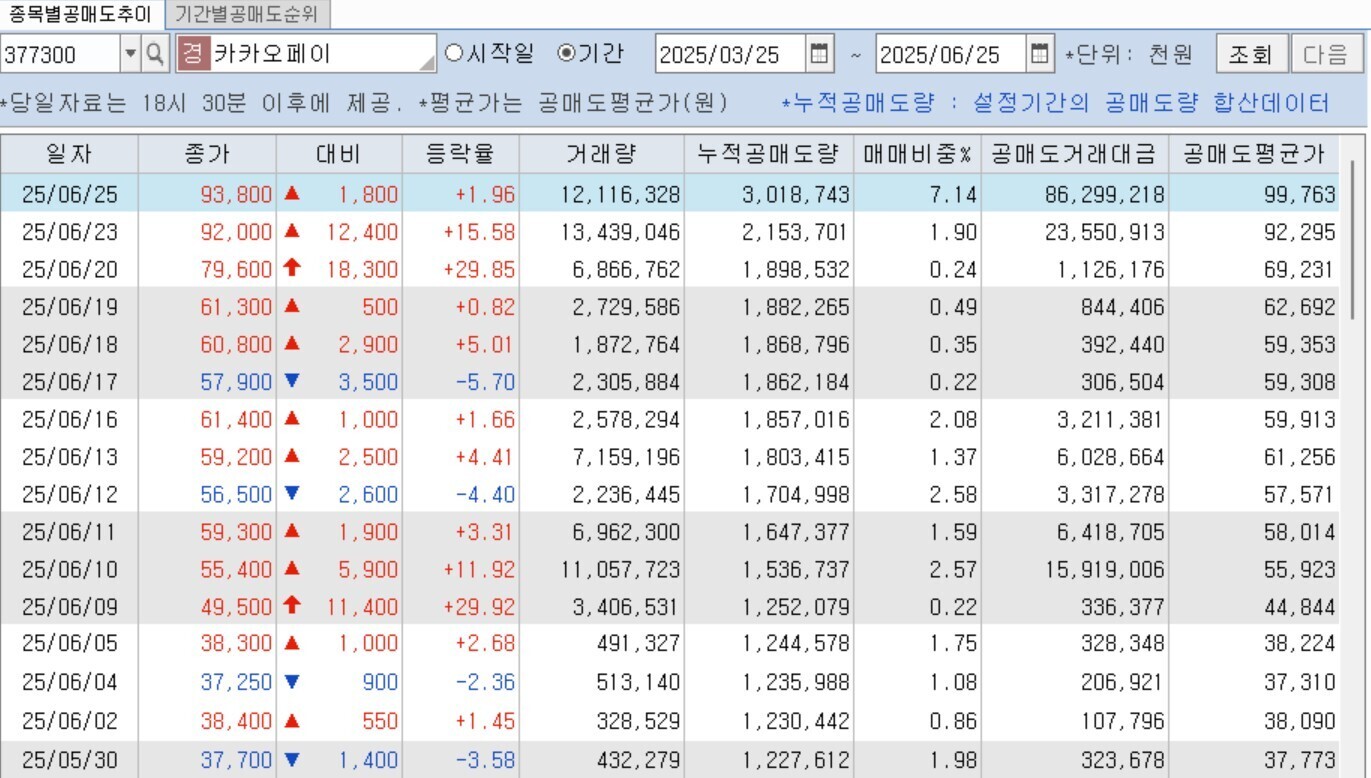Image resolution: width=1371 pixels, height=778 pixels.
Task: Click the 등락율 column header
Action: 460,154
